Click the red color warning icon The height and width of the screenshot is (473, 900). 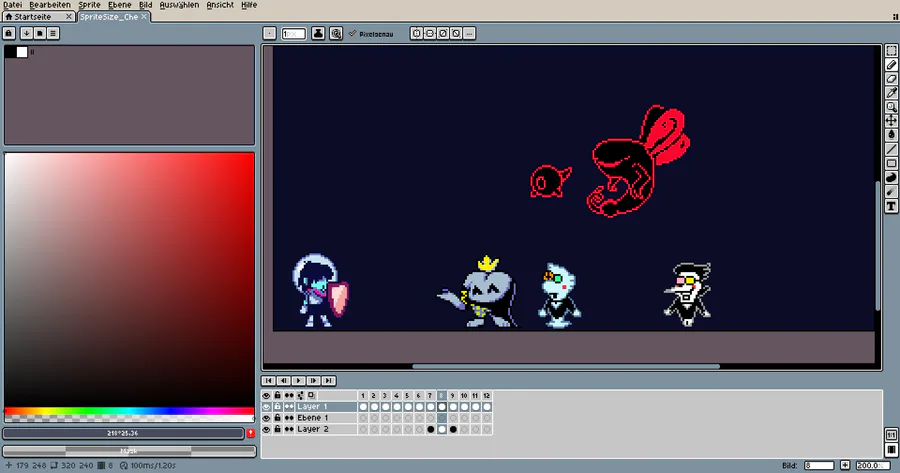(x=251, y=433)
